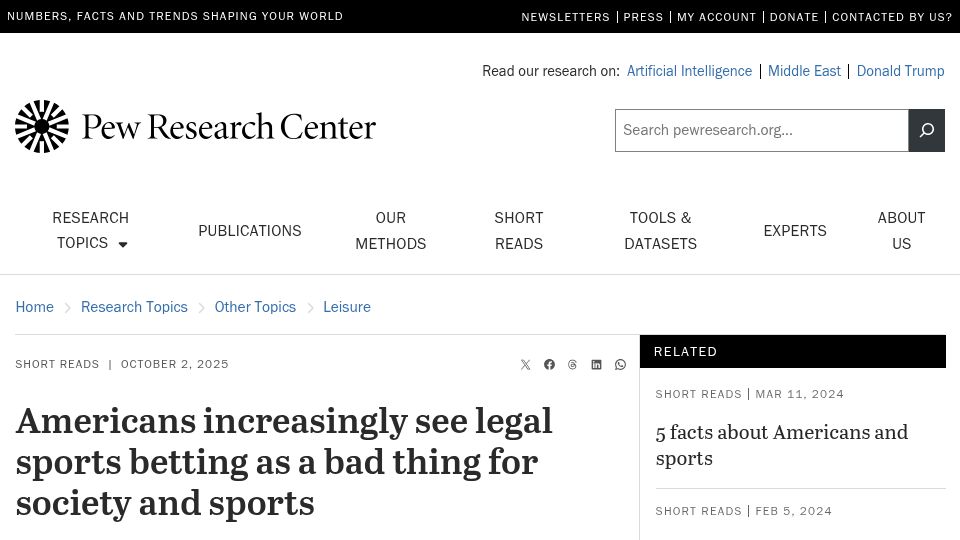Open the Press link
960x540 pixels.
[643, 17]
